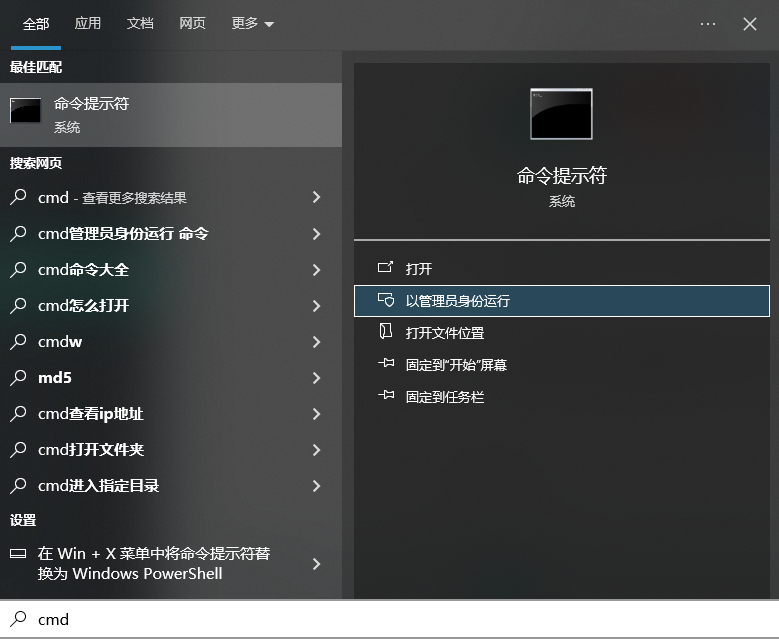Screen dimensions: 779x639
Task: Switch to the 全部 tab
Action: tap(36, 24)
